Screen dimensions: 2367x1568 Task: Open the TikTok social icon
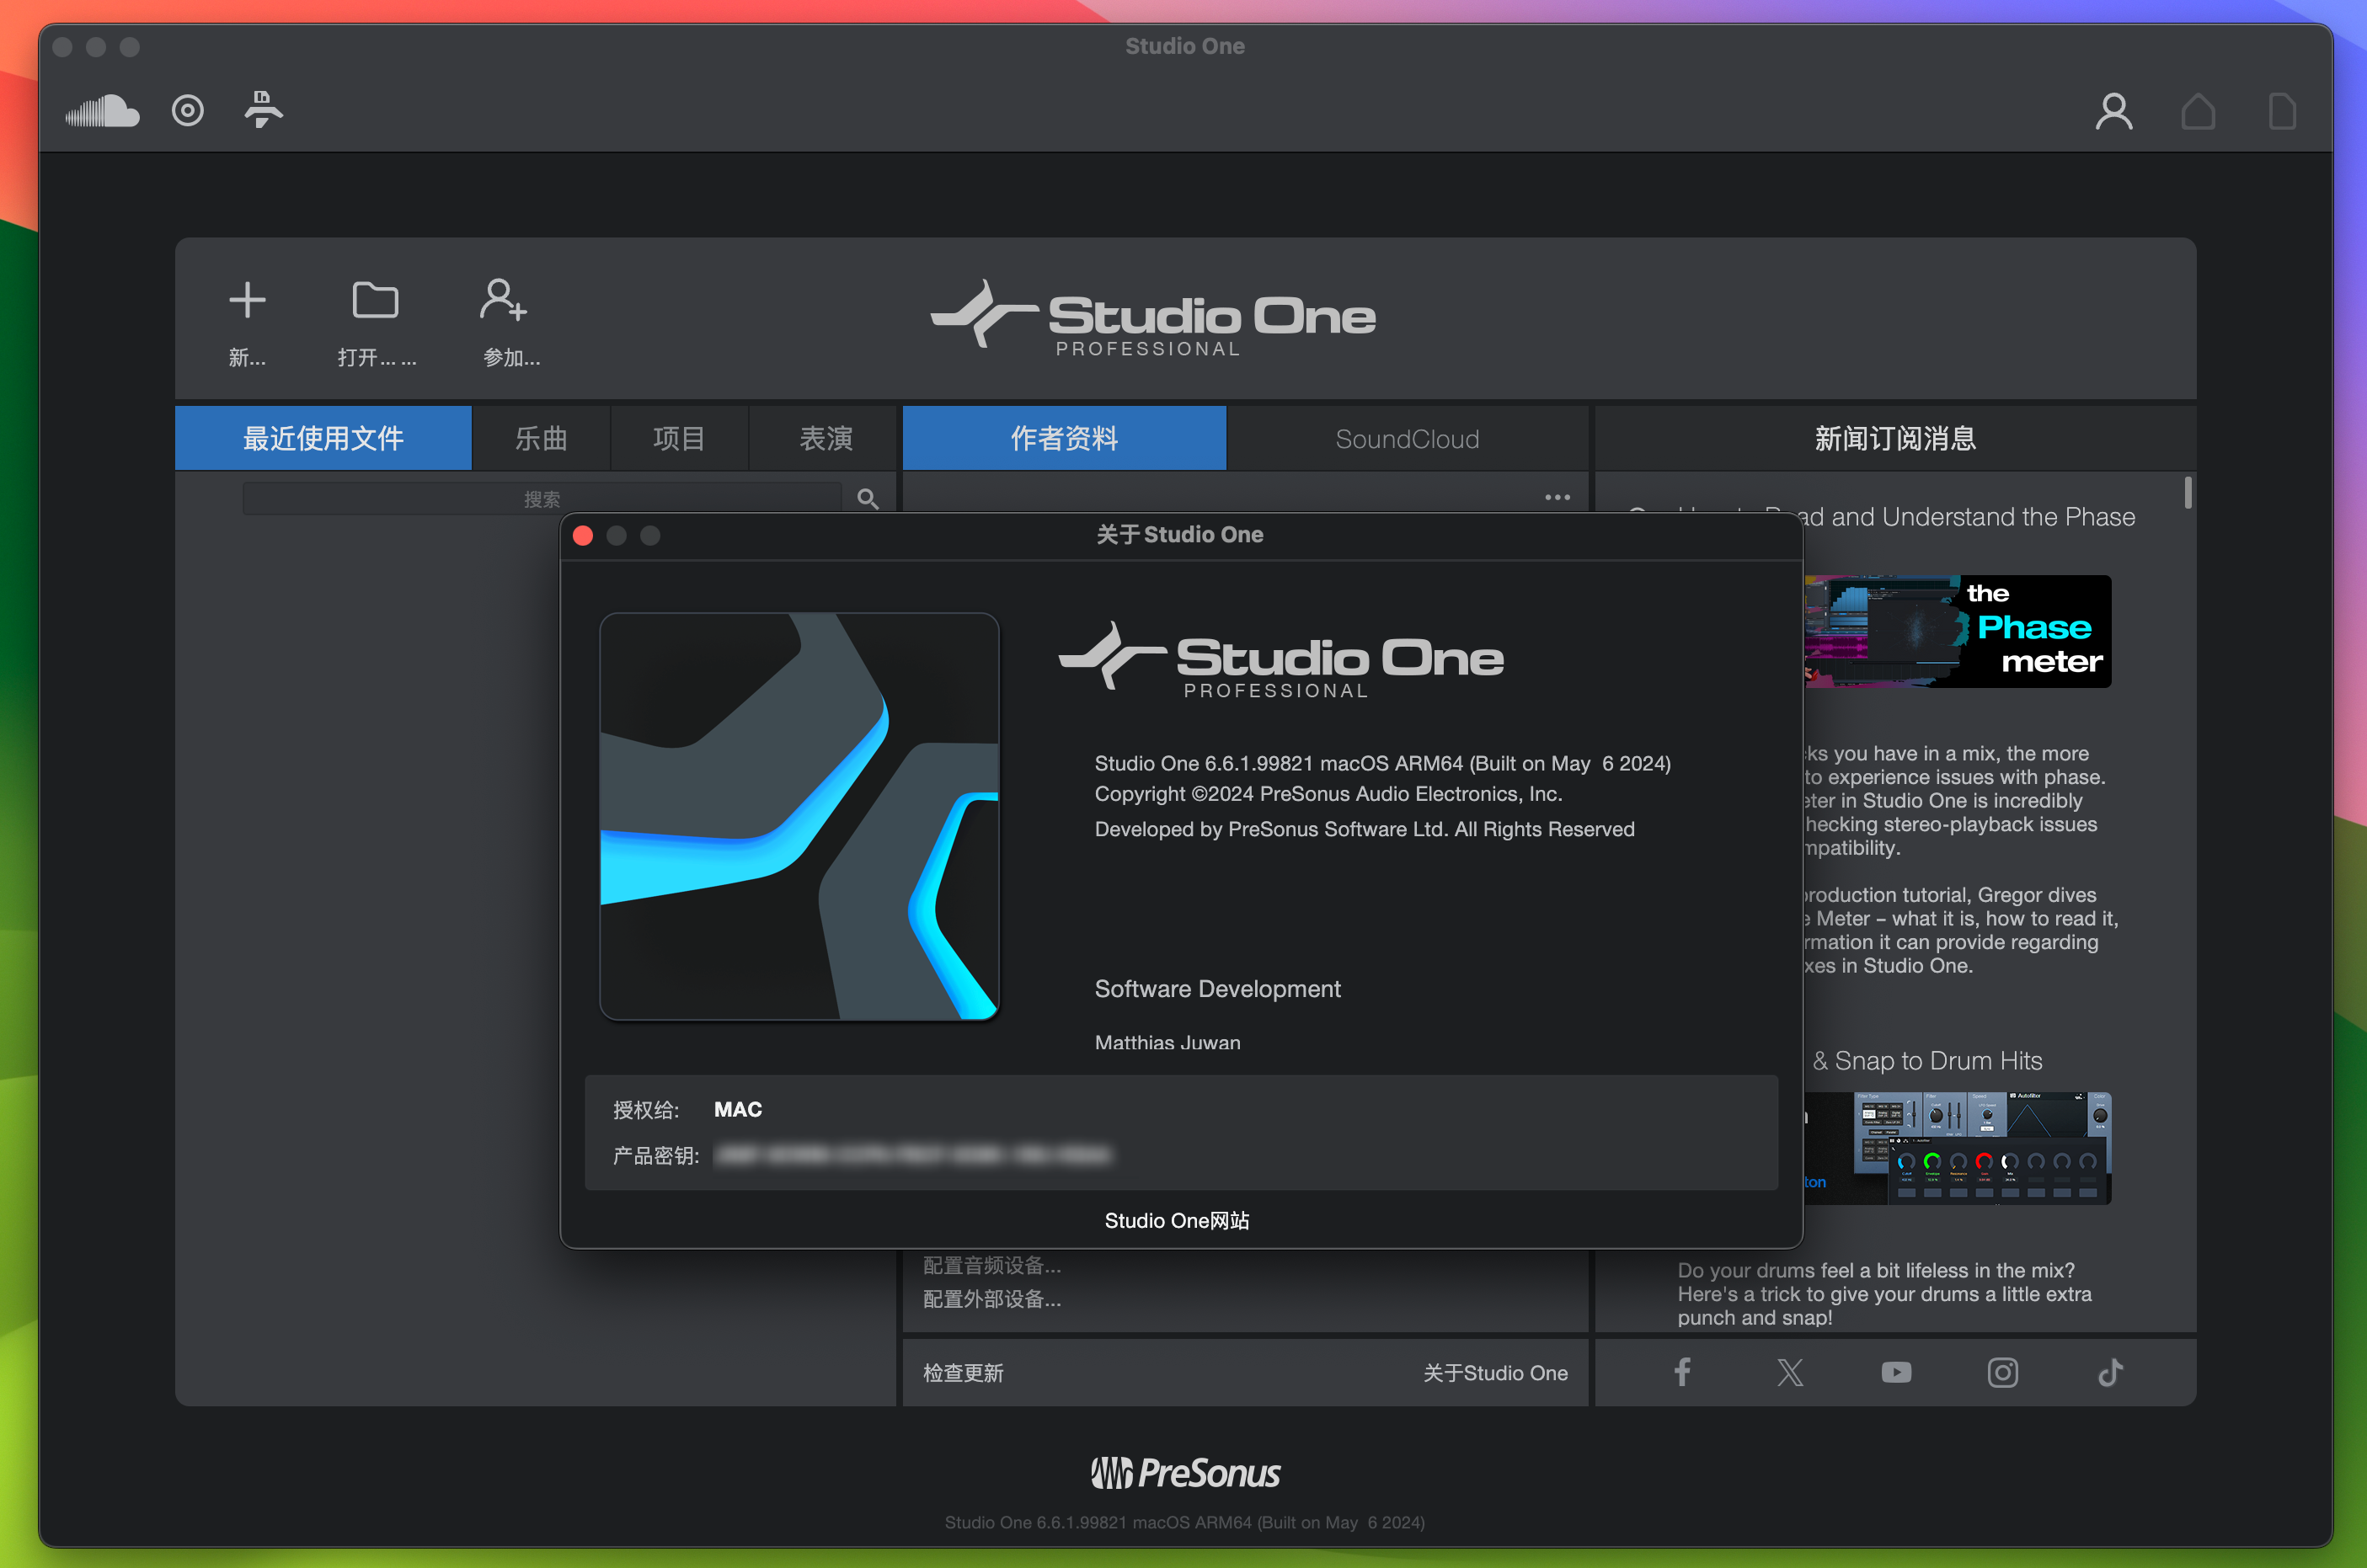point(2110,1372)
